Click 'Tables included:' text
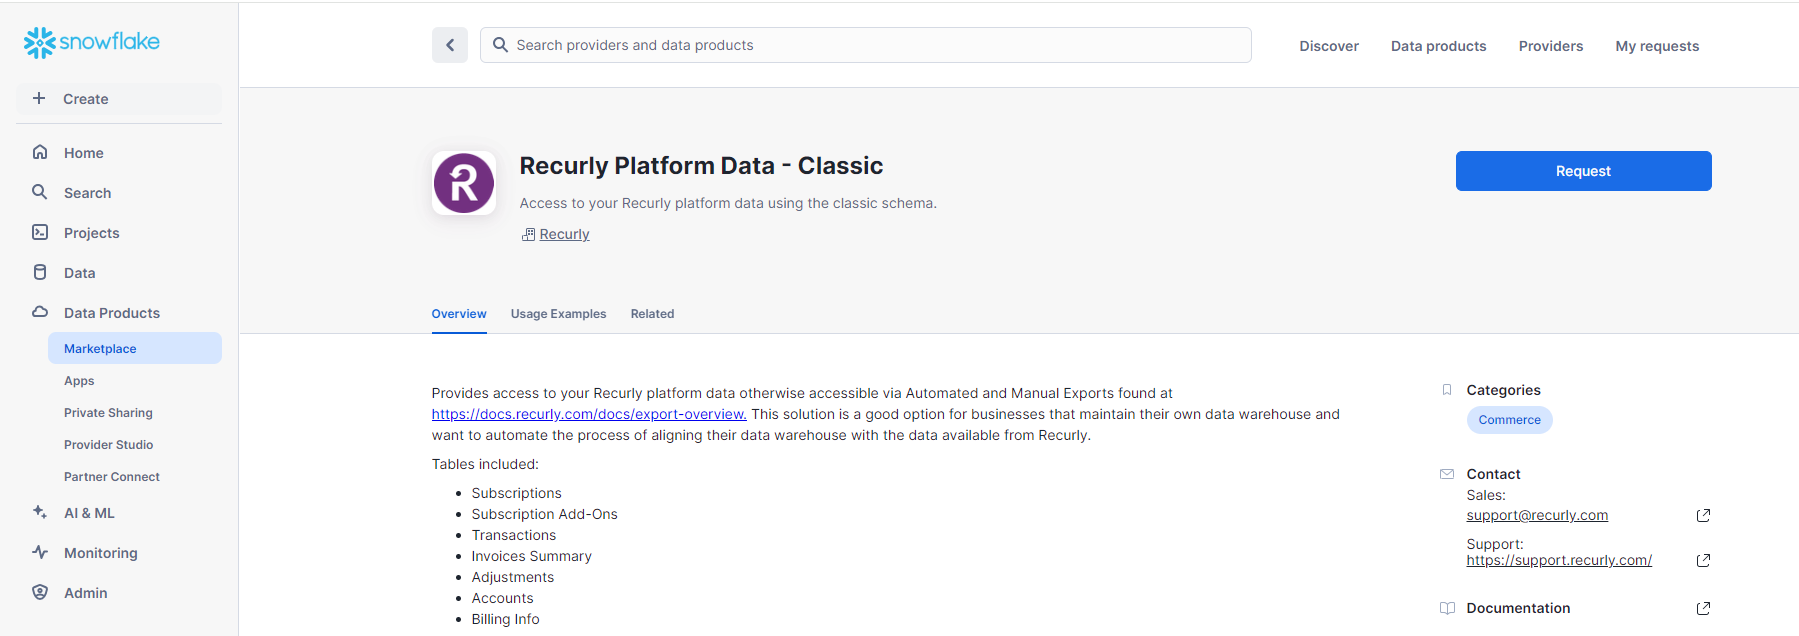 485,464
